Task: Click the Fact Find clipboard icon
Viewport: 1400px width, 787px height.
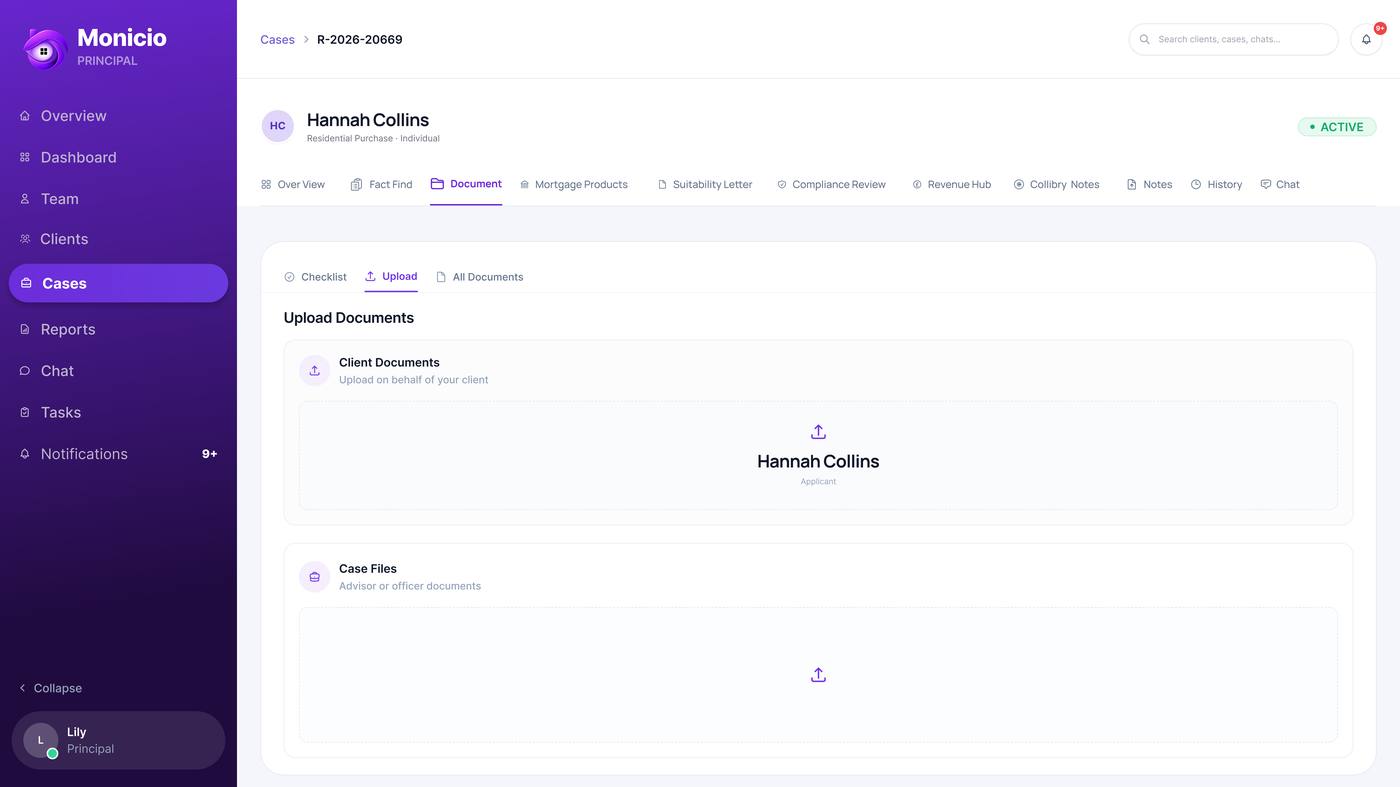Action: click(x=356, y=184)
